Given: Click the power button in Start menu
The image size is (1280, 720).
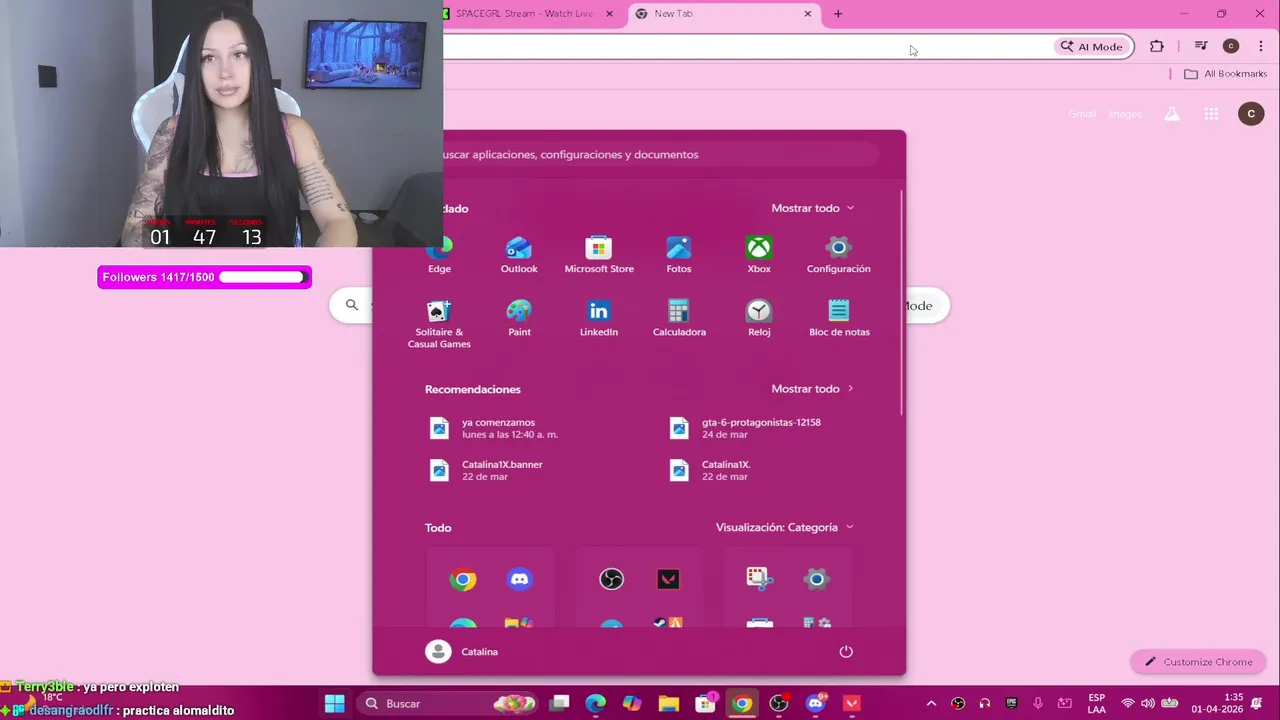Looking at the screenshot, I should point(846,652).
